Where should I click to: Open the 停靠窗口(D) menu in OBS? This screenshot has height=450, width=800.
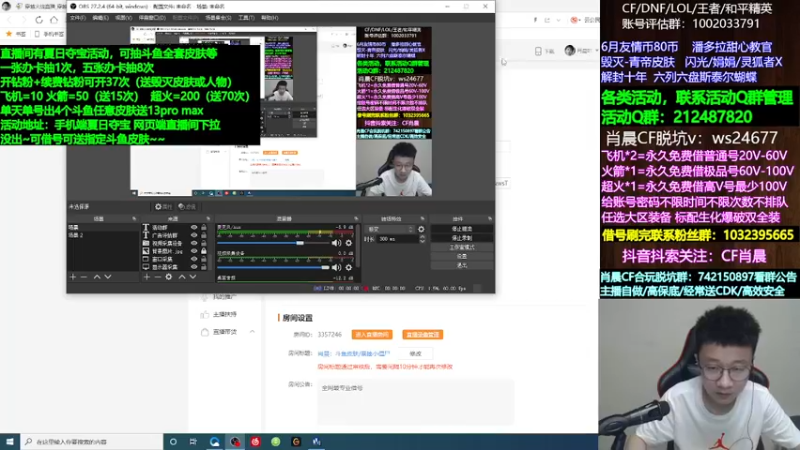pyautogui.click(x=152, y=18)
